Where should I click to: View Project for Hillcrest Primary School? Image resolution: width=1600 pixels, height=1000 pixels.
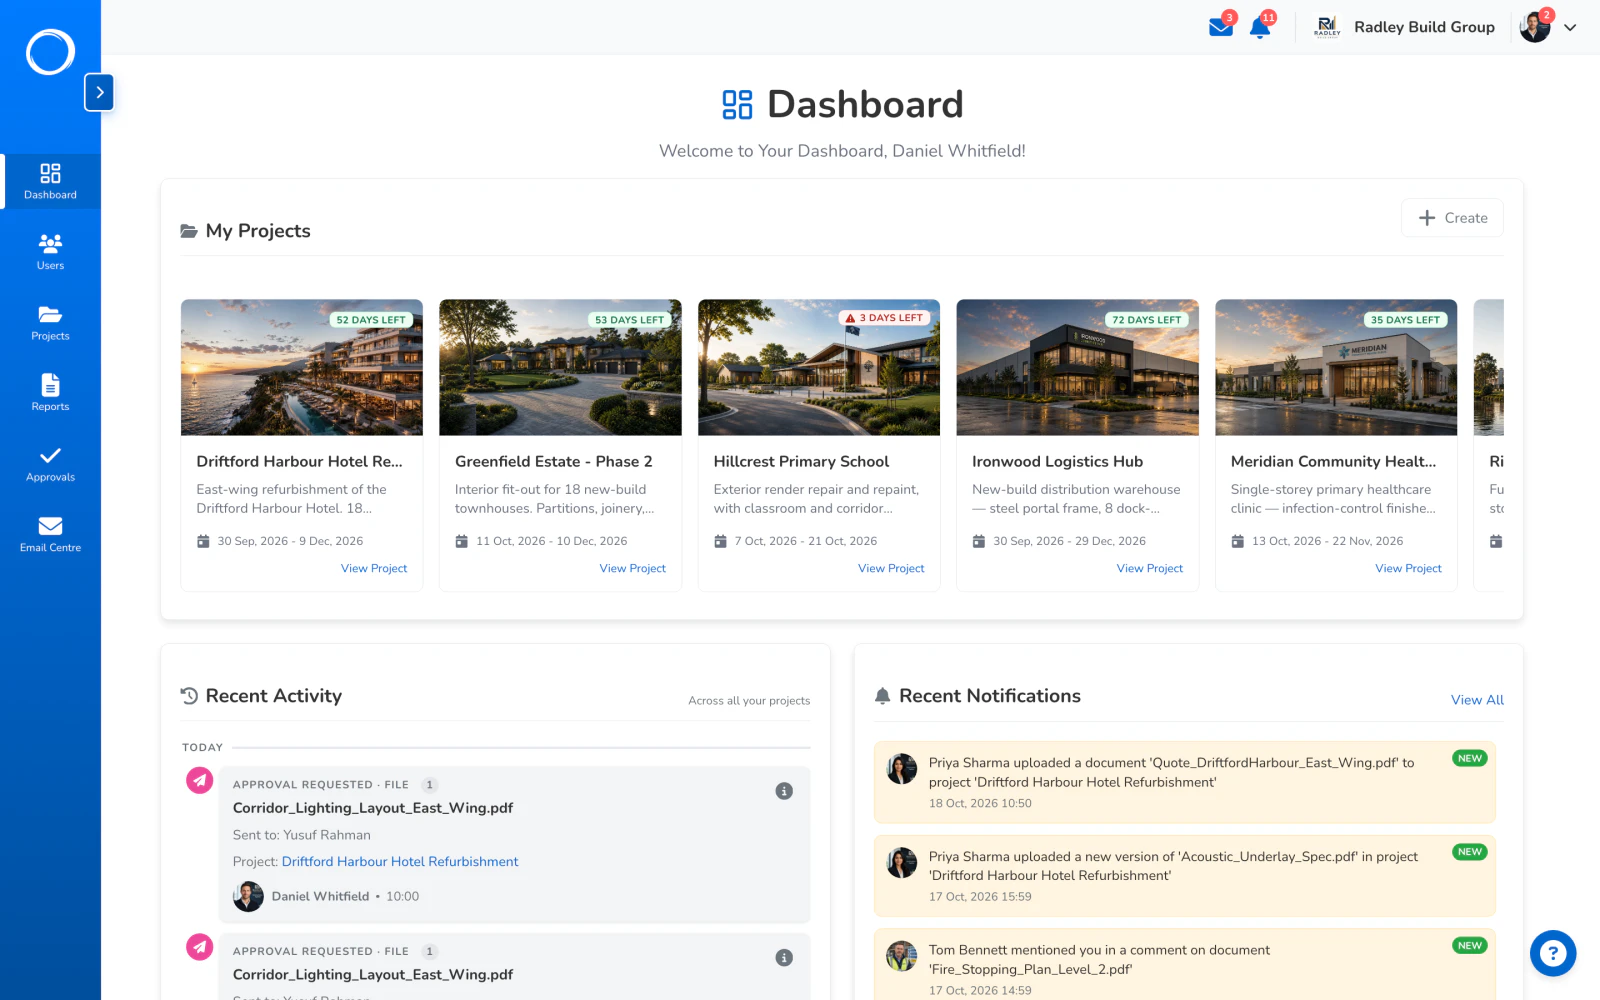click(x=891, y=568)
